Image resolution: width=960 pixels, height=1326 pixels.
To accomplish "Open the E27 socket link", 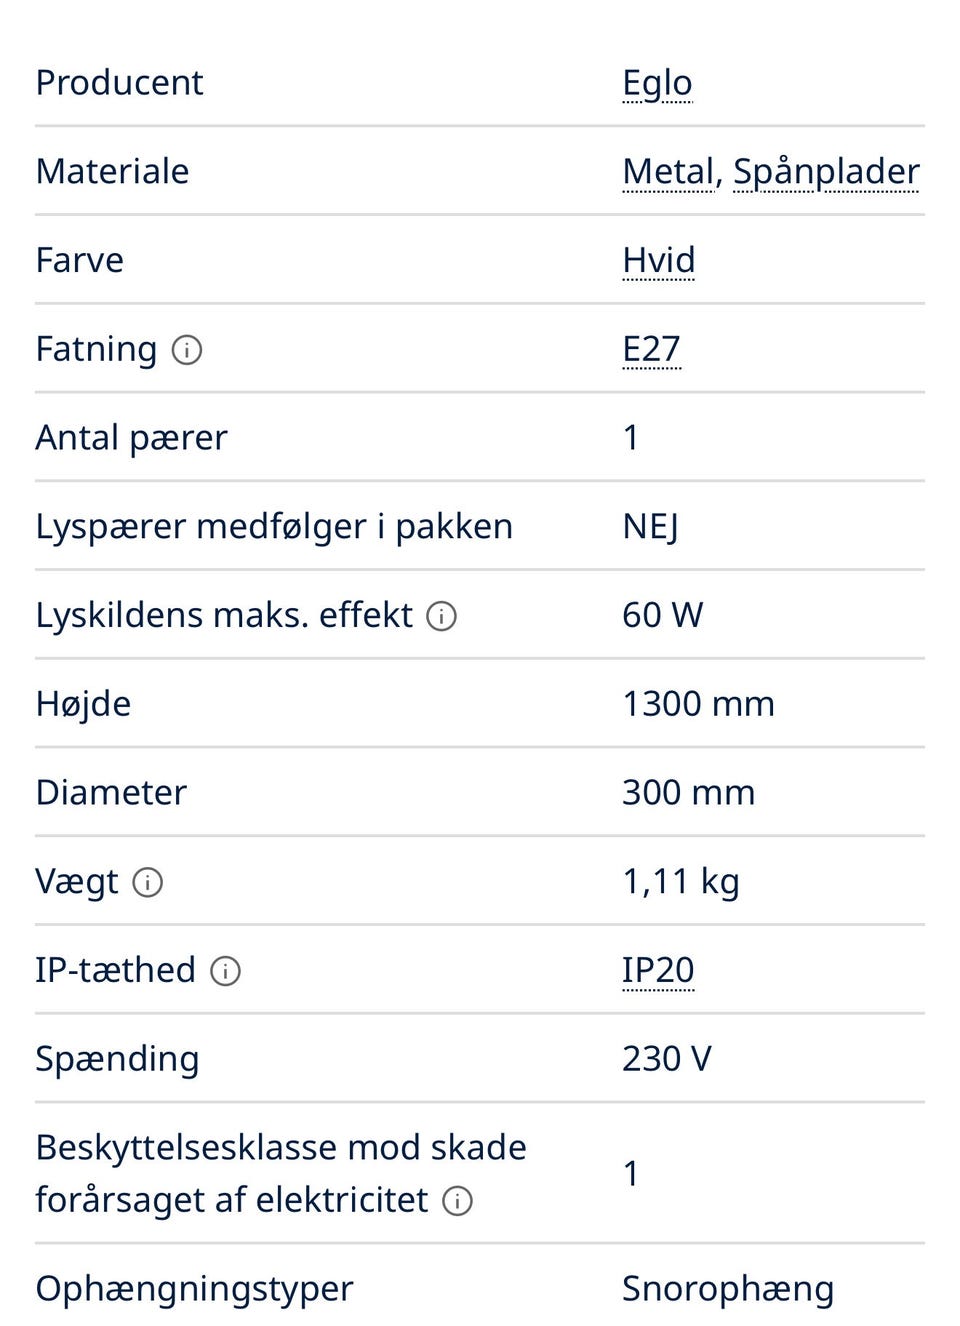I will 651,350.
